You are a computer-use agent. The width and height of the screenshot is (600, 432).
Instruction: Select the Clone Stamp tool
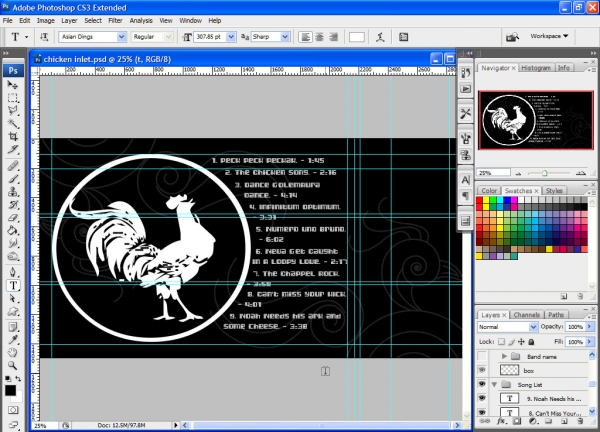click(13, 191)
